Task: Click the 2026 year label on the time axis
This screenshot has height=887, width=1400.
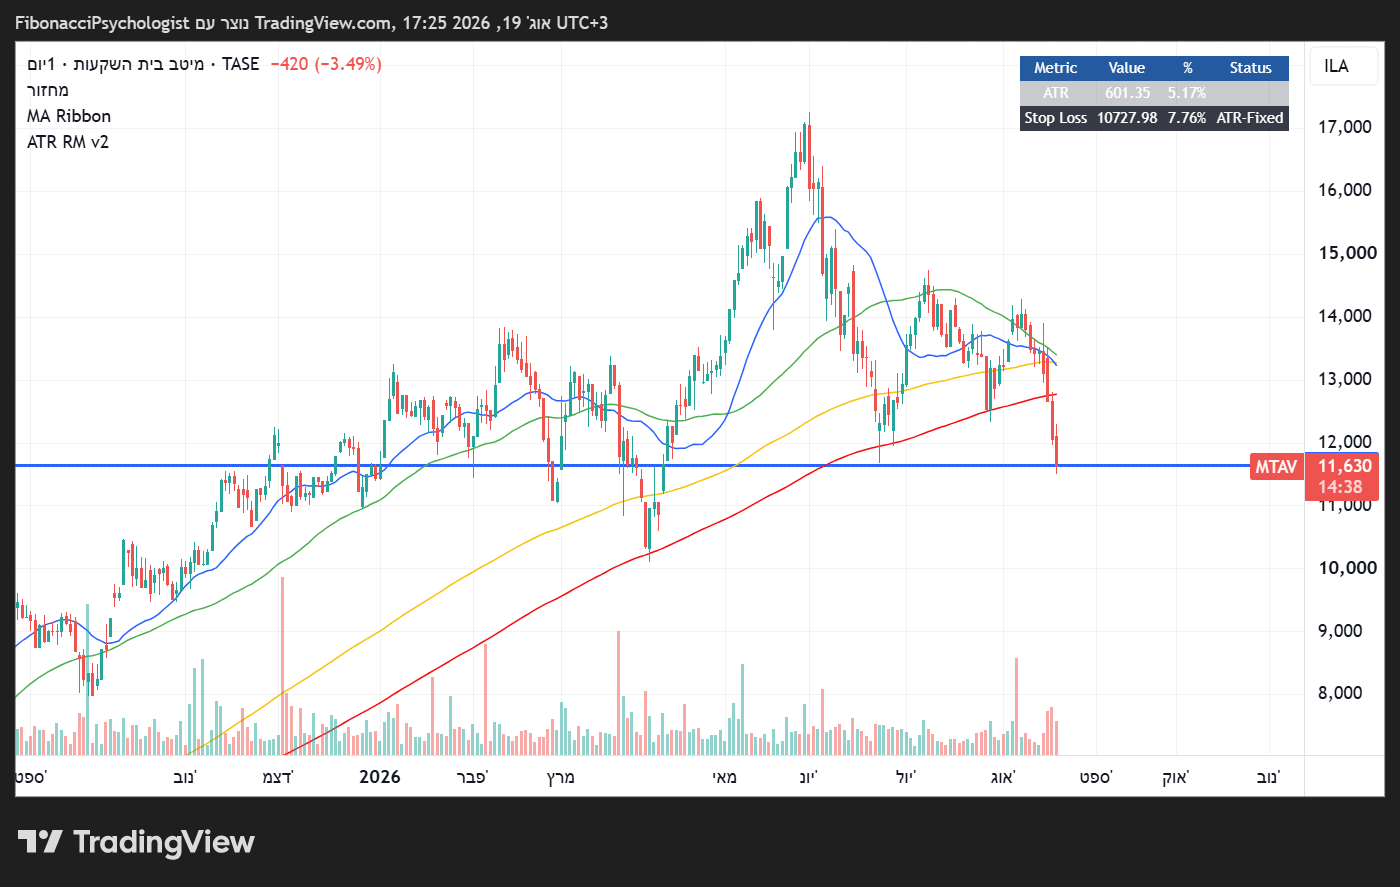Action: pyautogui.click(x=380, y=777)
